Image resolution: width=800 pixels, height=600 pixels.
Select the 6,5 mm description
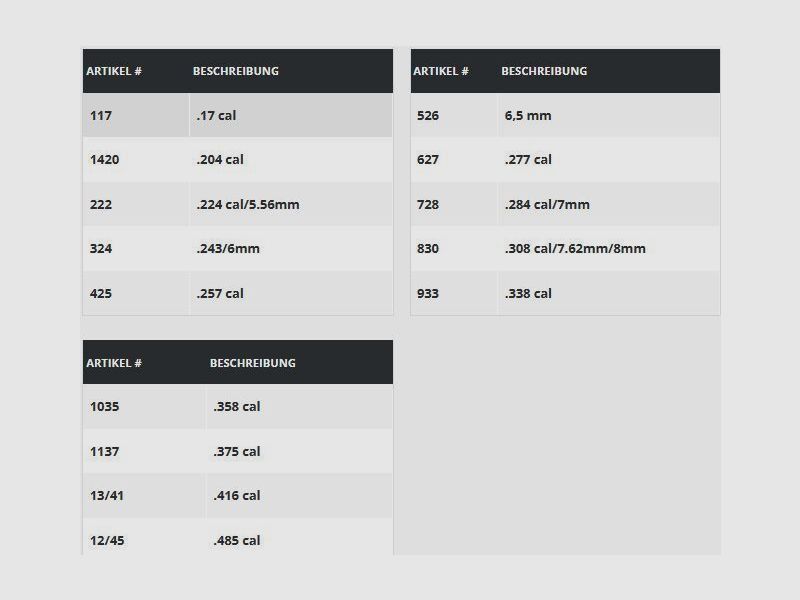(x=528, y=116)
